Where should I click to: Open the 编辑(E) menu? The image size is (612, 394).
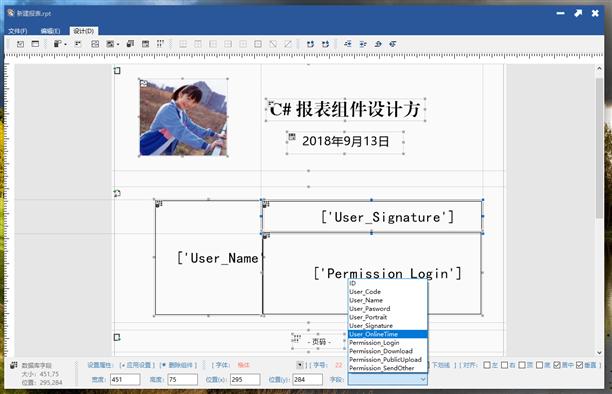tap(50, 31)
